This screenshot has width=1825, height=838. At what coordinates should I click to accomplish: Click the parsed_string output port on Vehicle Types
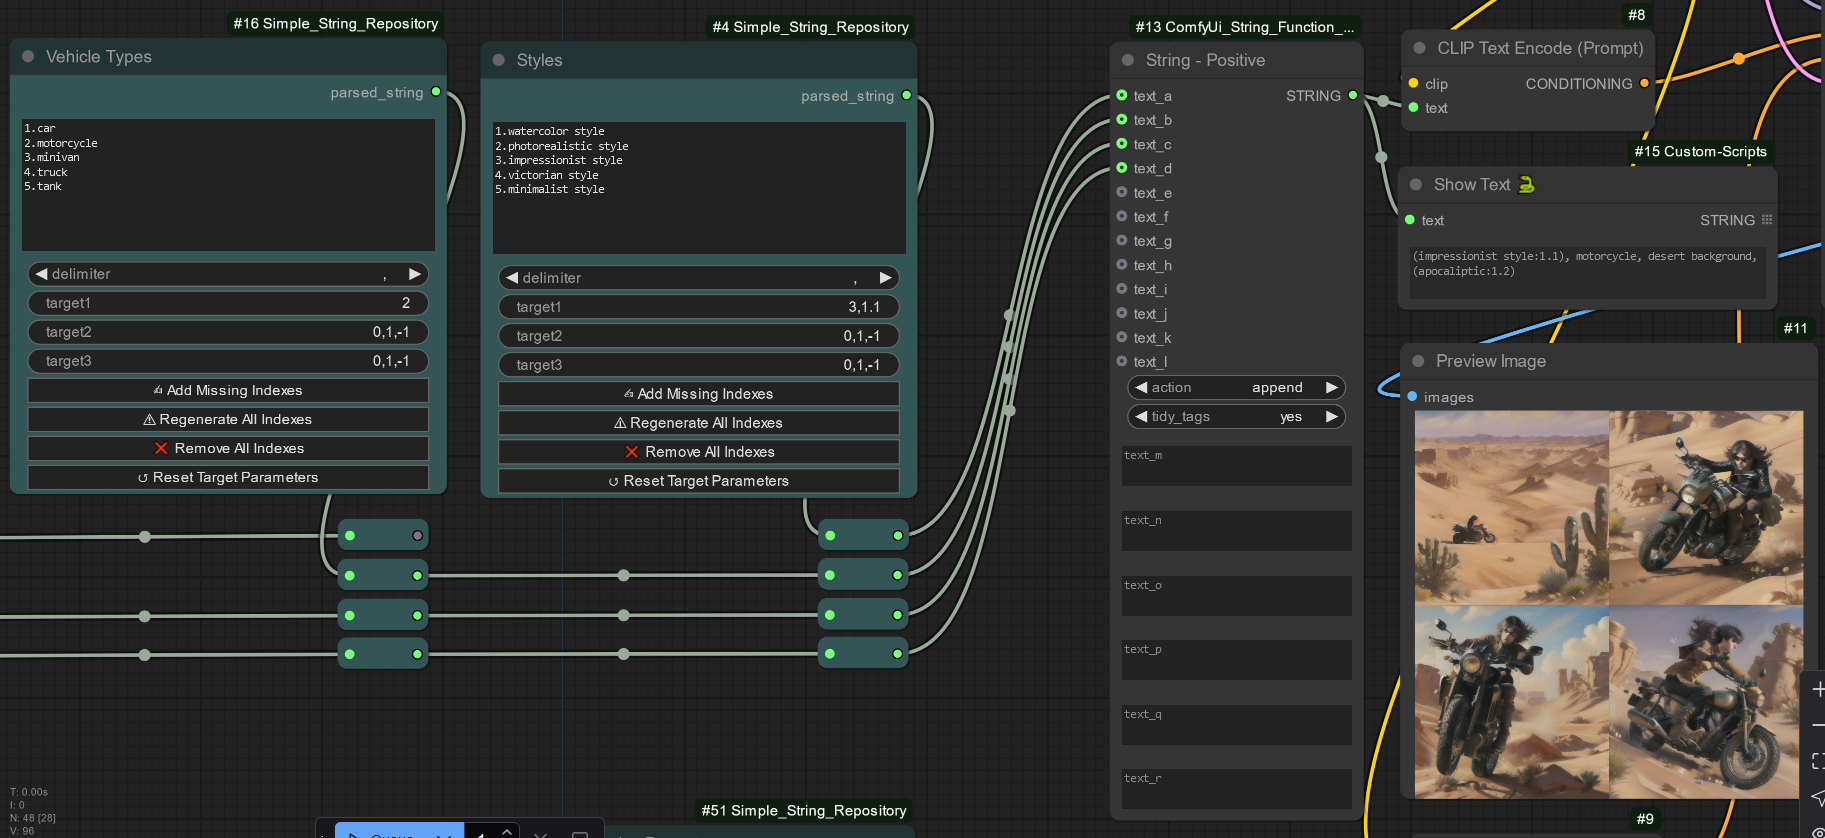436,92
